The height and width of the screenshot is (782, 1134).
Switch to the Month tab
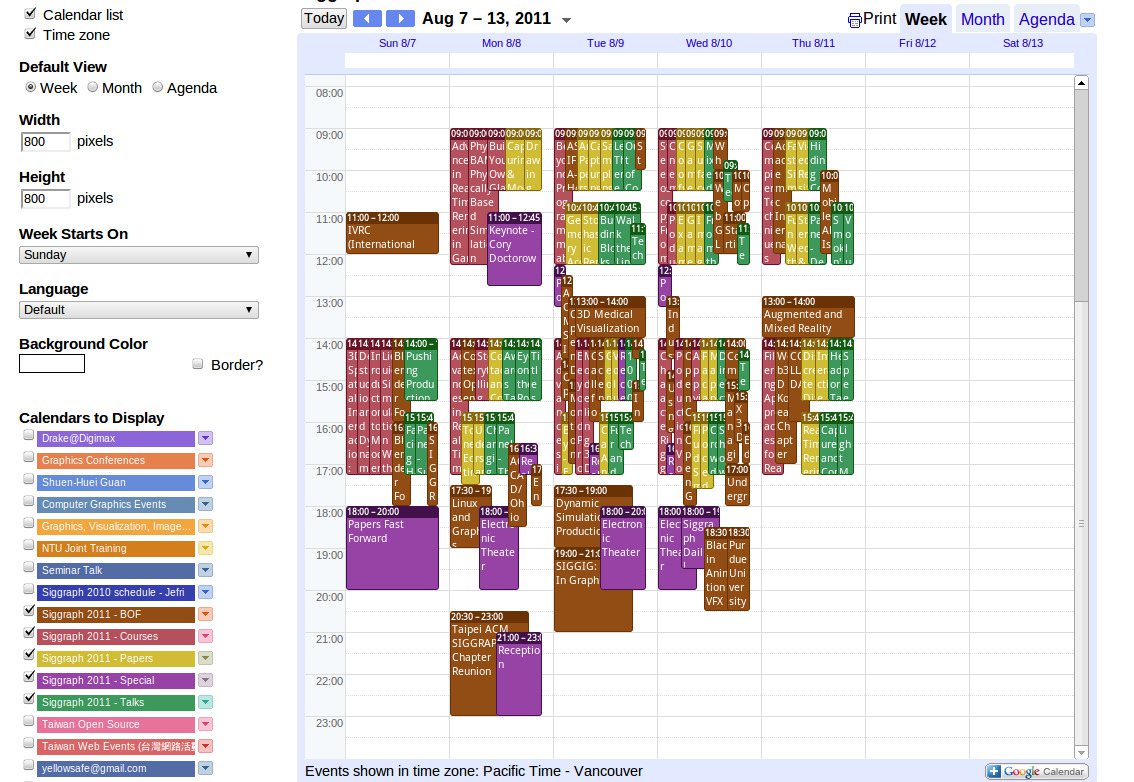tap(982, 20)
